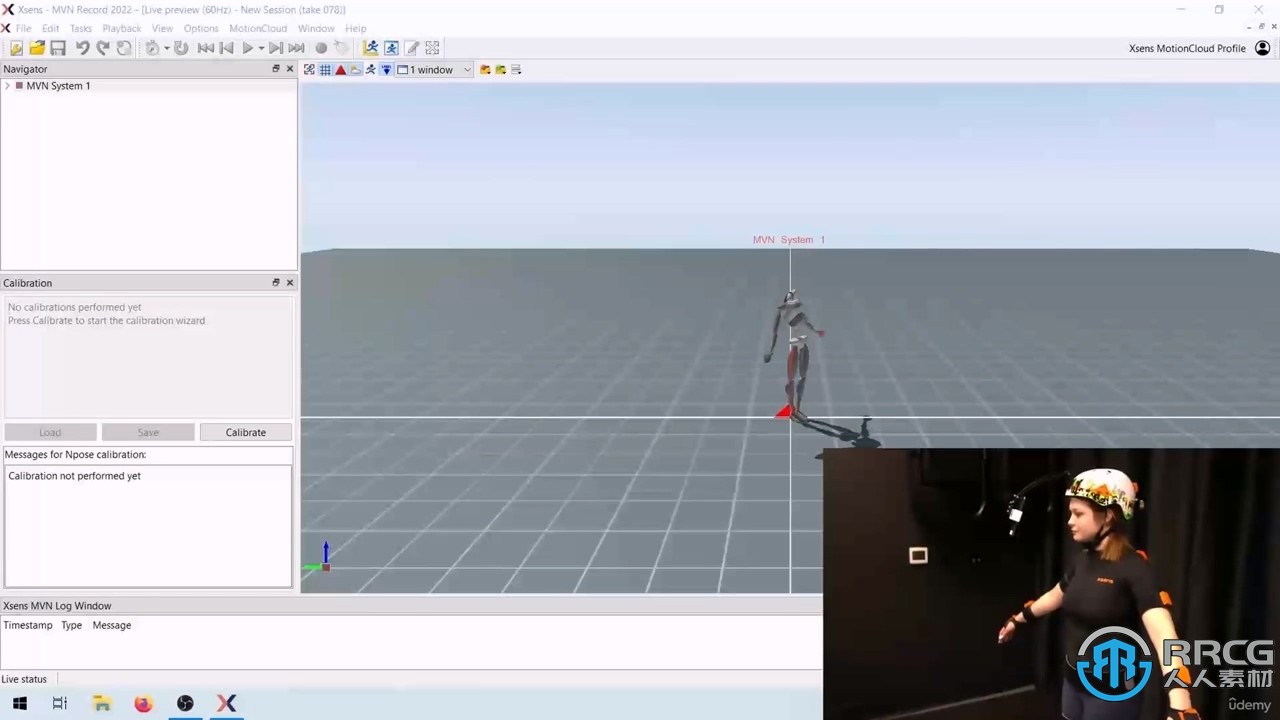Toggle the viewport running figure icon

coord(371,70)
